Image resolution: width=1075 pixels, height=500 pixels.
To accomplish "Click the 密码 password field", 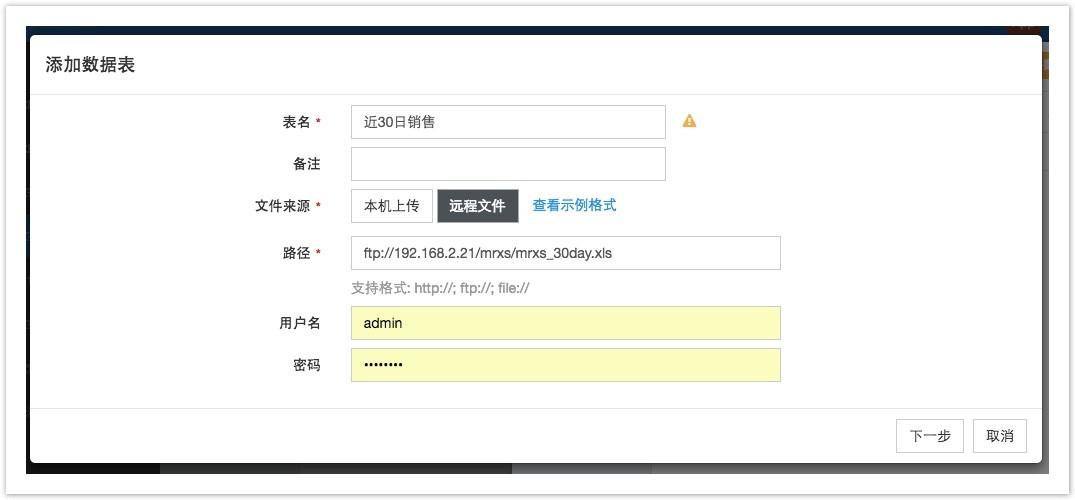I will coord(566,365).
